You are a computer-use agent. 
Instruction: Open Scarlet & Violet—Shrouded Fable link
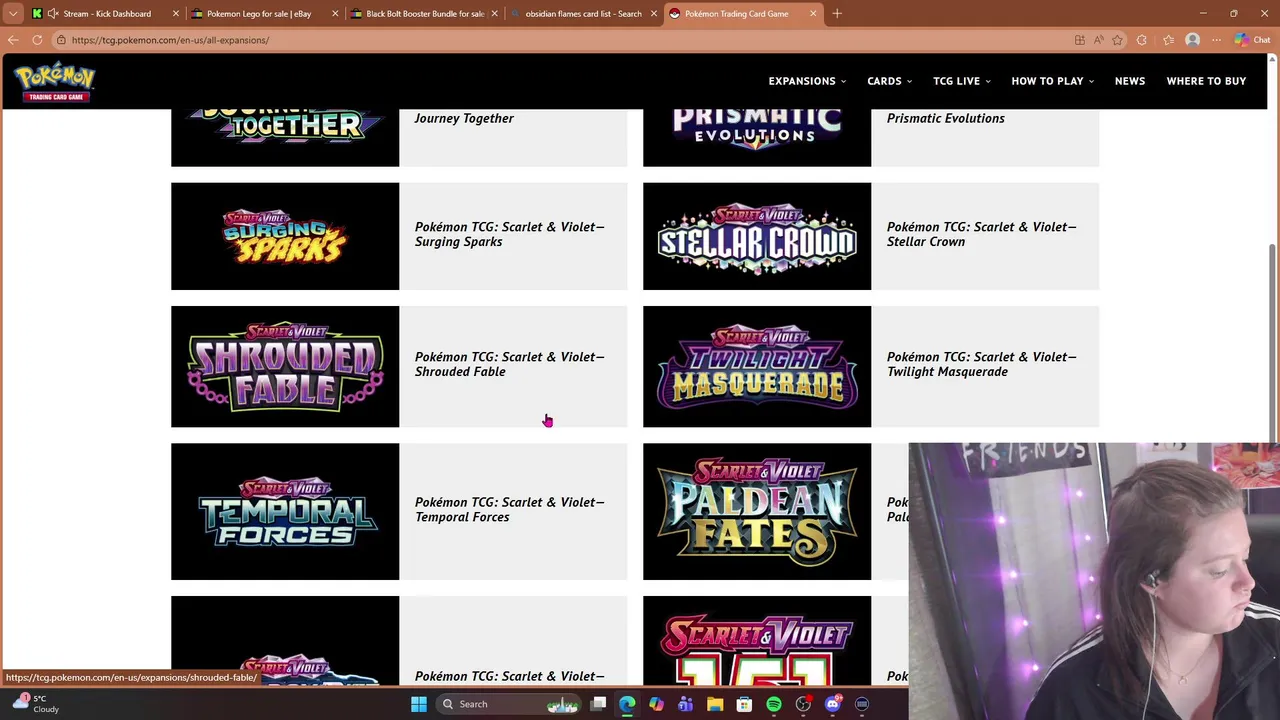tap(510, 364)
